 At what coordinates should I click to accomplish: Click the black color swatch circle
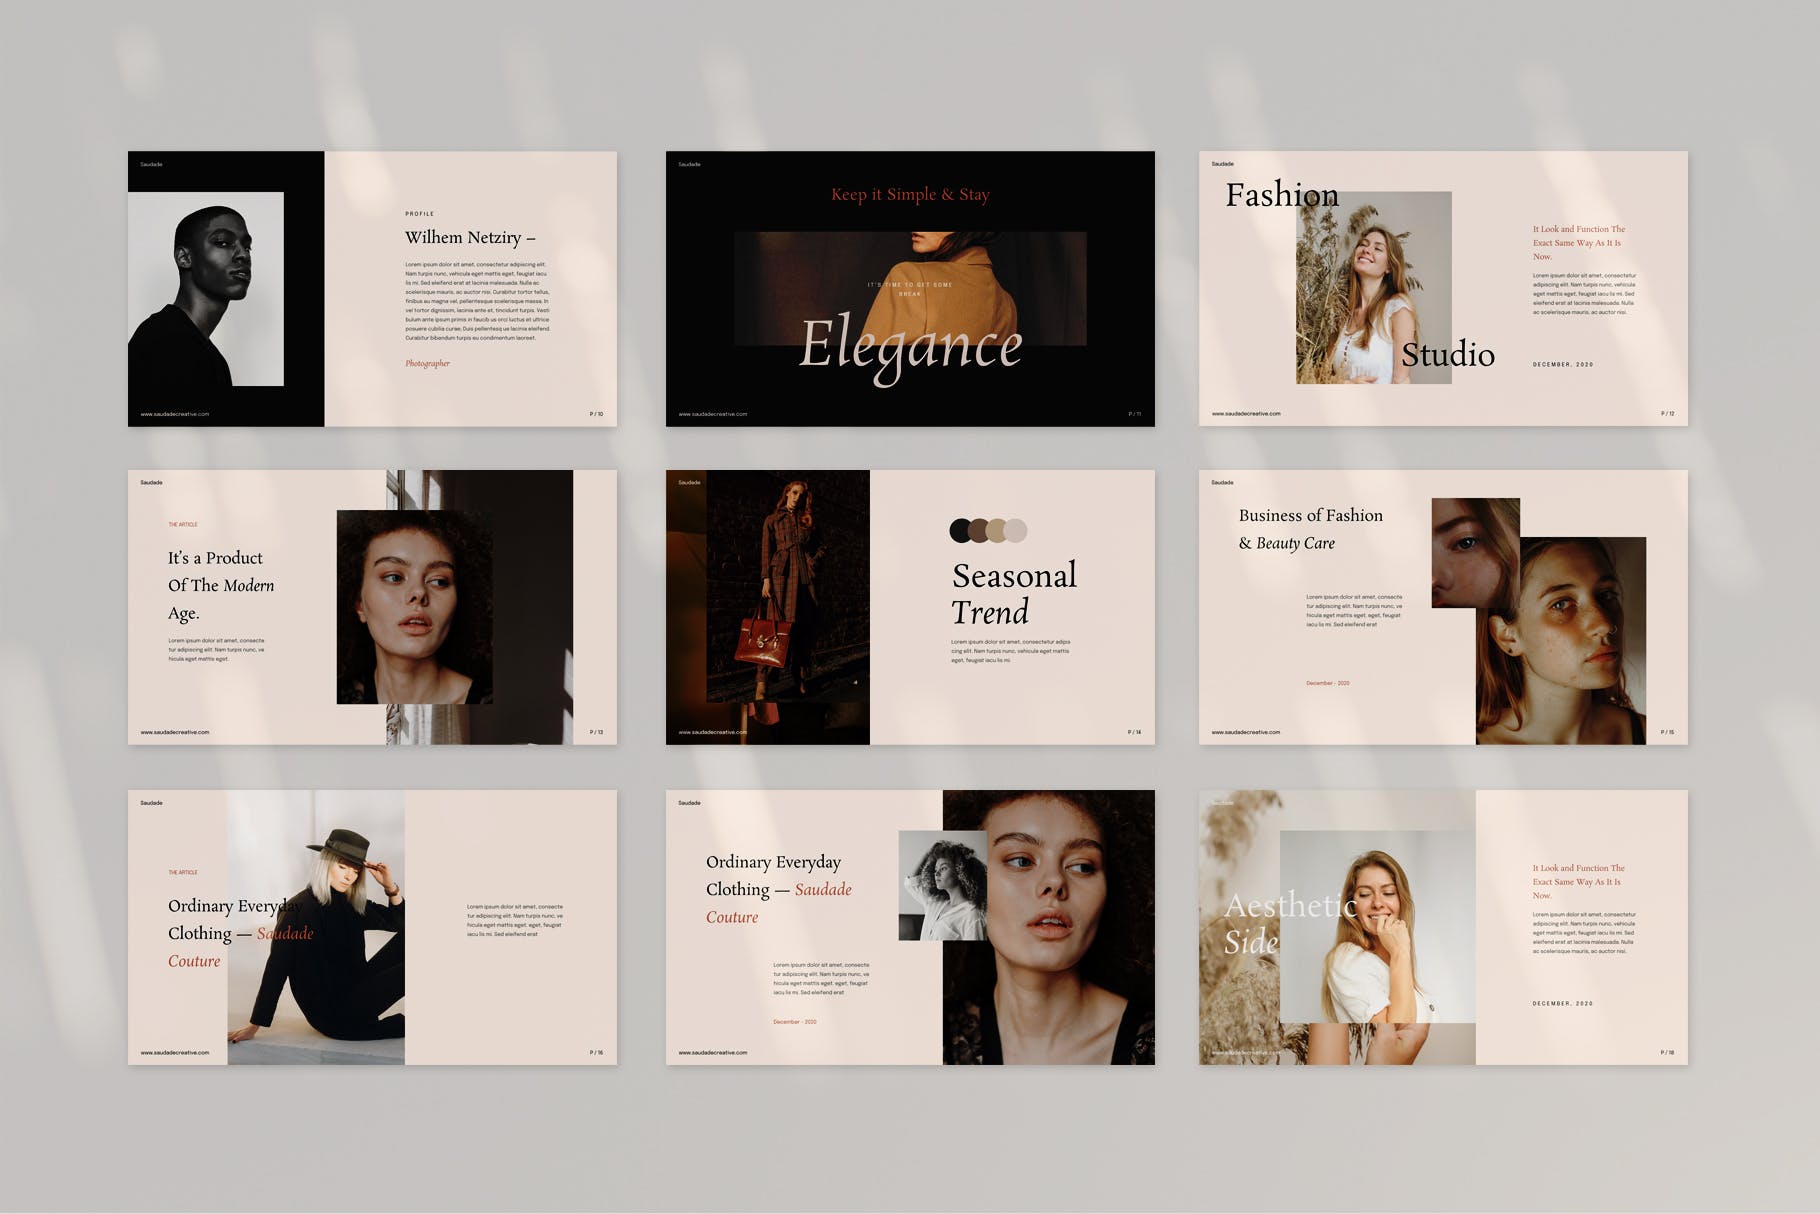click(x=960, y=530)
